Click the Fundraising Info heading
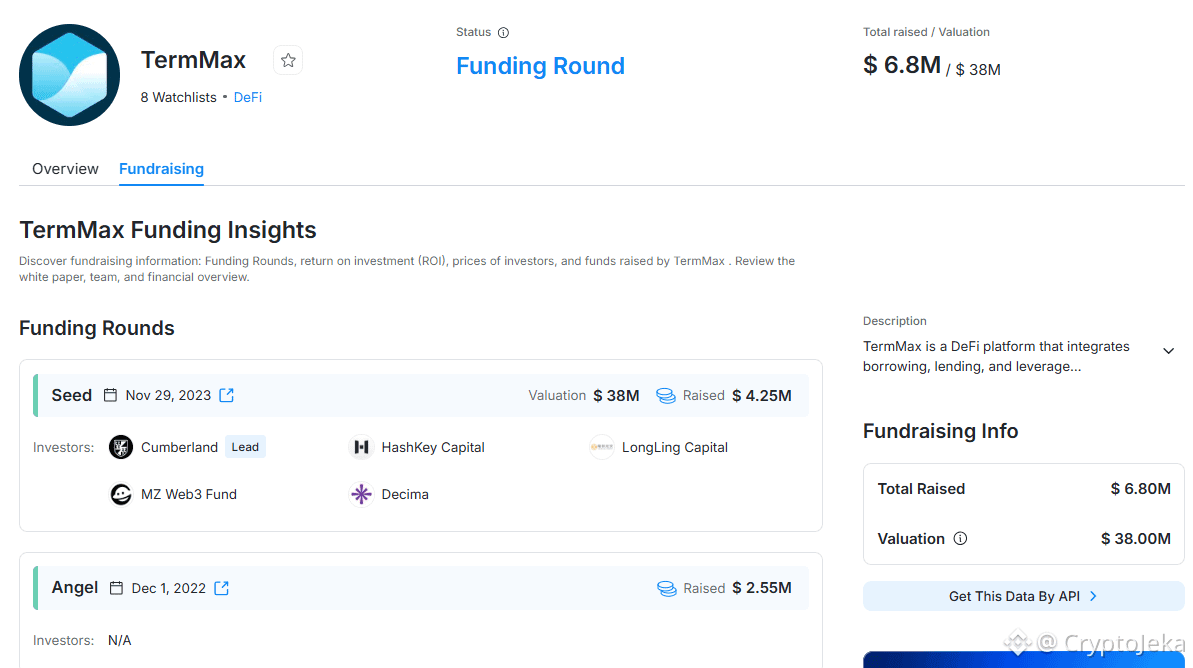Screen dimensions: 1193x668 point(940,431)
